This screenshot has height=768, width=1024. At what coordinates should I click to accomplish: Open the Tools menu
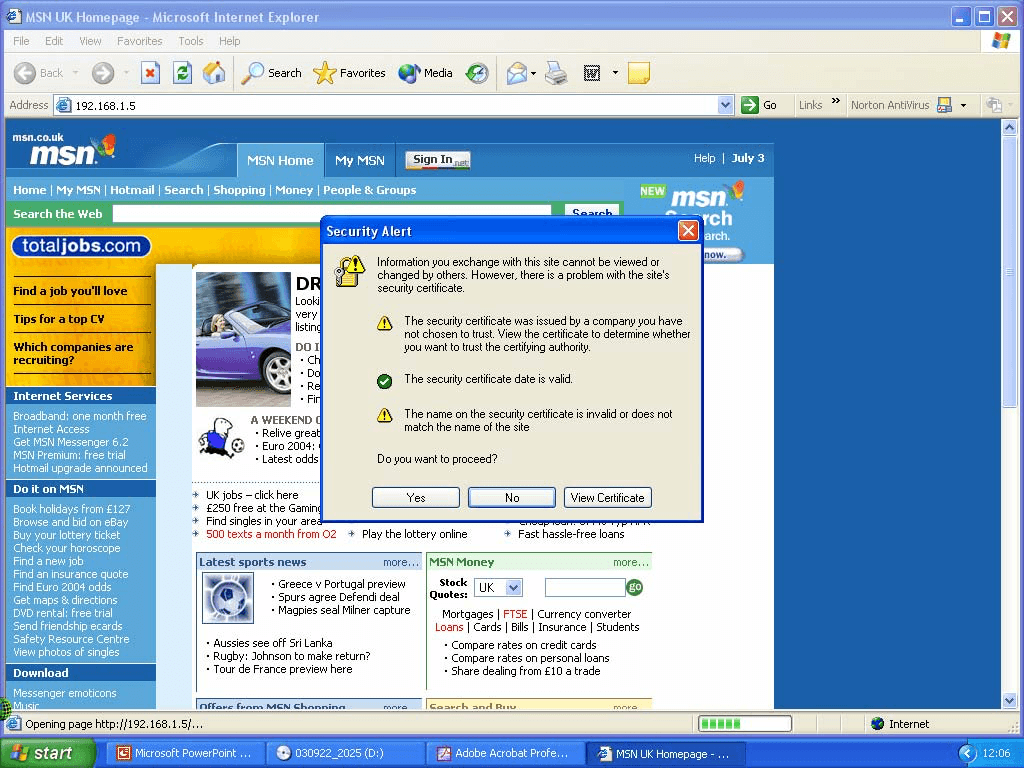pos(191,41)
